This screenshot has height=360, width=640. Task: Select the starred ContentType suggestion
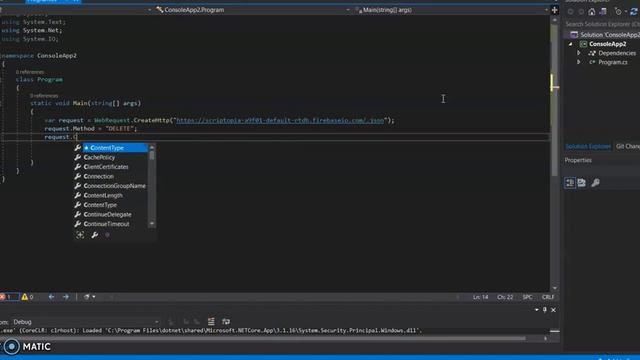115,148
